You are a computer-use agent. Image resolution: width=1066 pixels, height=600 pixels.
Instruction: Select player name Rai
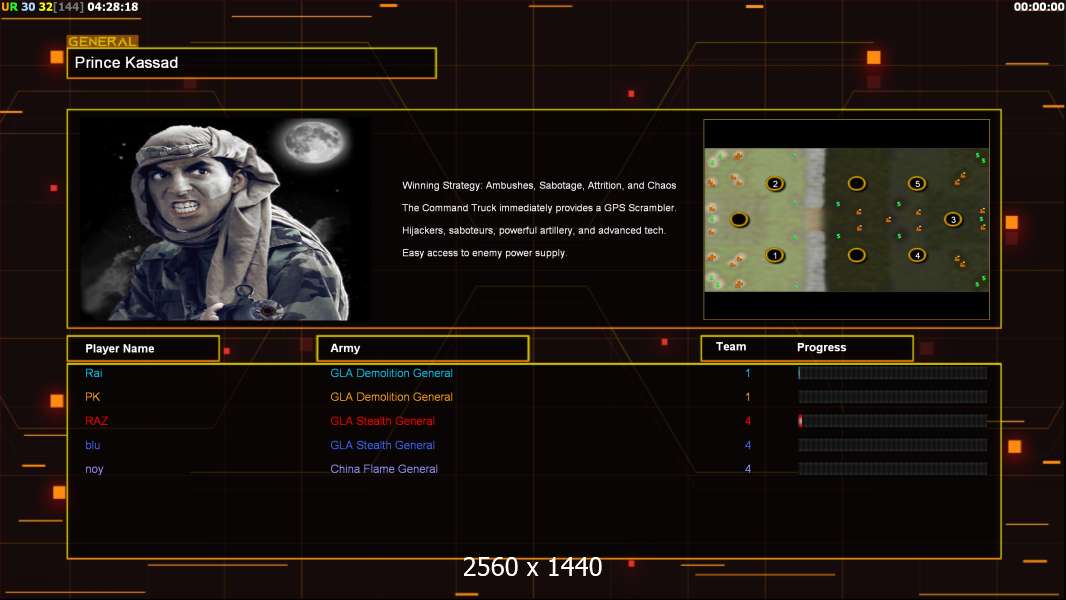(x=94, y=373)
